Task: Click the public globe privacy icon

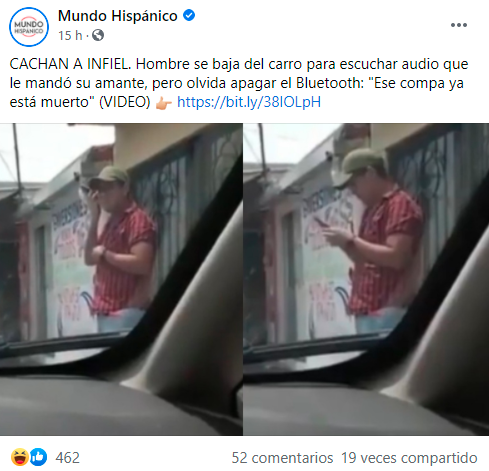Action: coord(98,35)
